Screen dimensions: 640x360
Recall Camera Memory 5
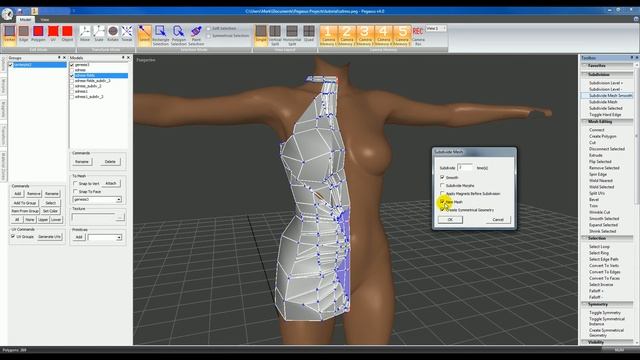(x=402, y=35)
